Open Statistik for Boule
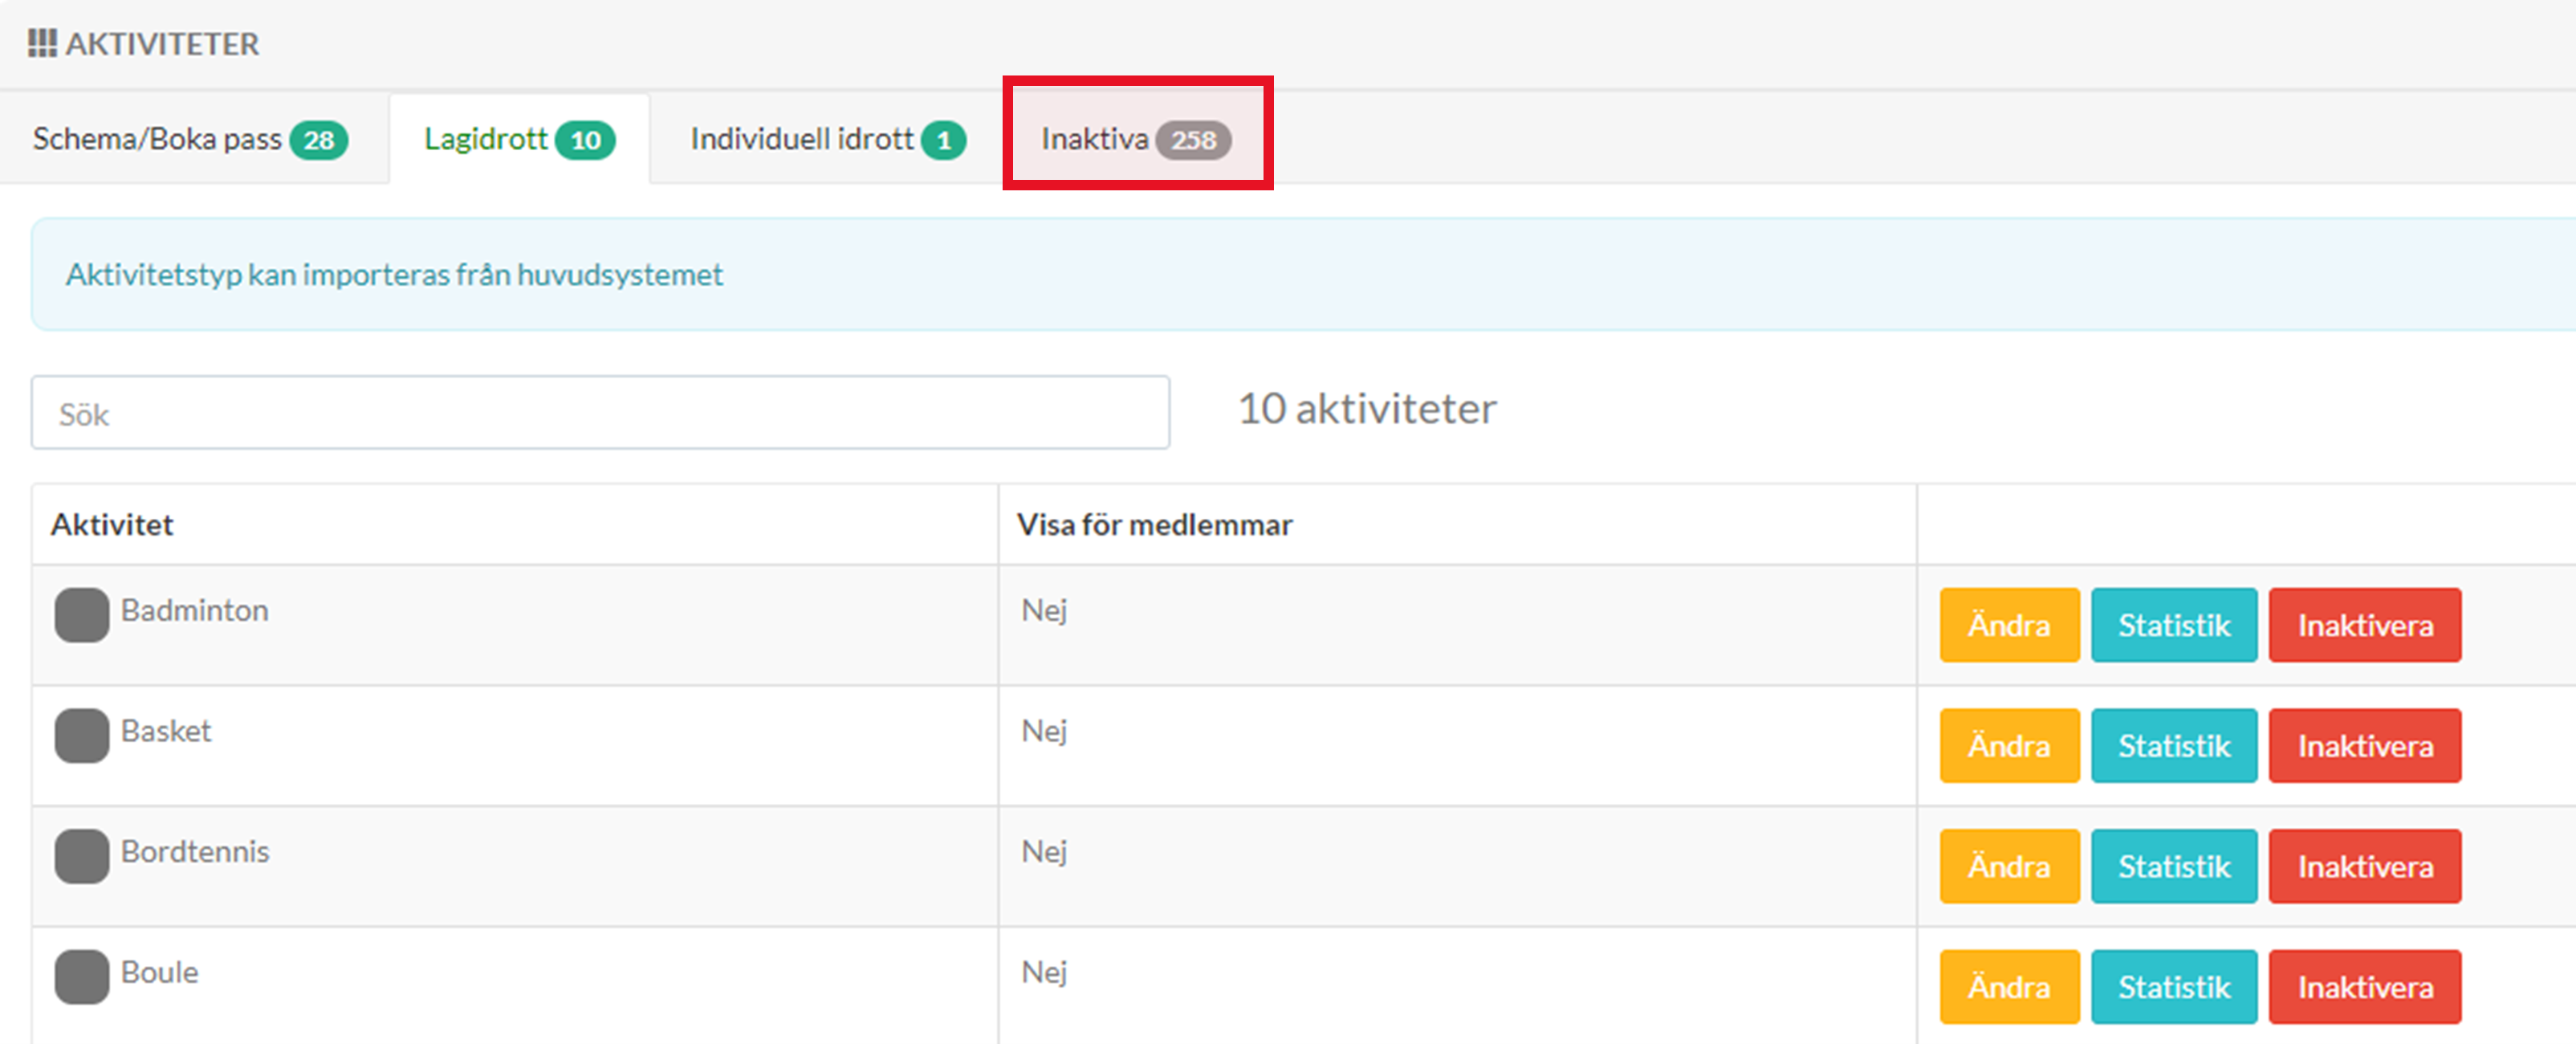Image resolution: width=2576 pixels, height=1044 pixels. point(2173,987)
